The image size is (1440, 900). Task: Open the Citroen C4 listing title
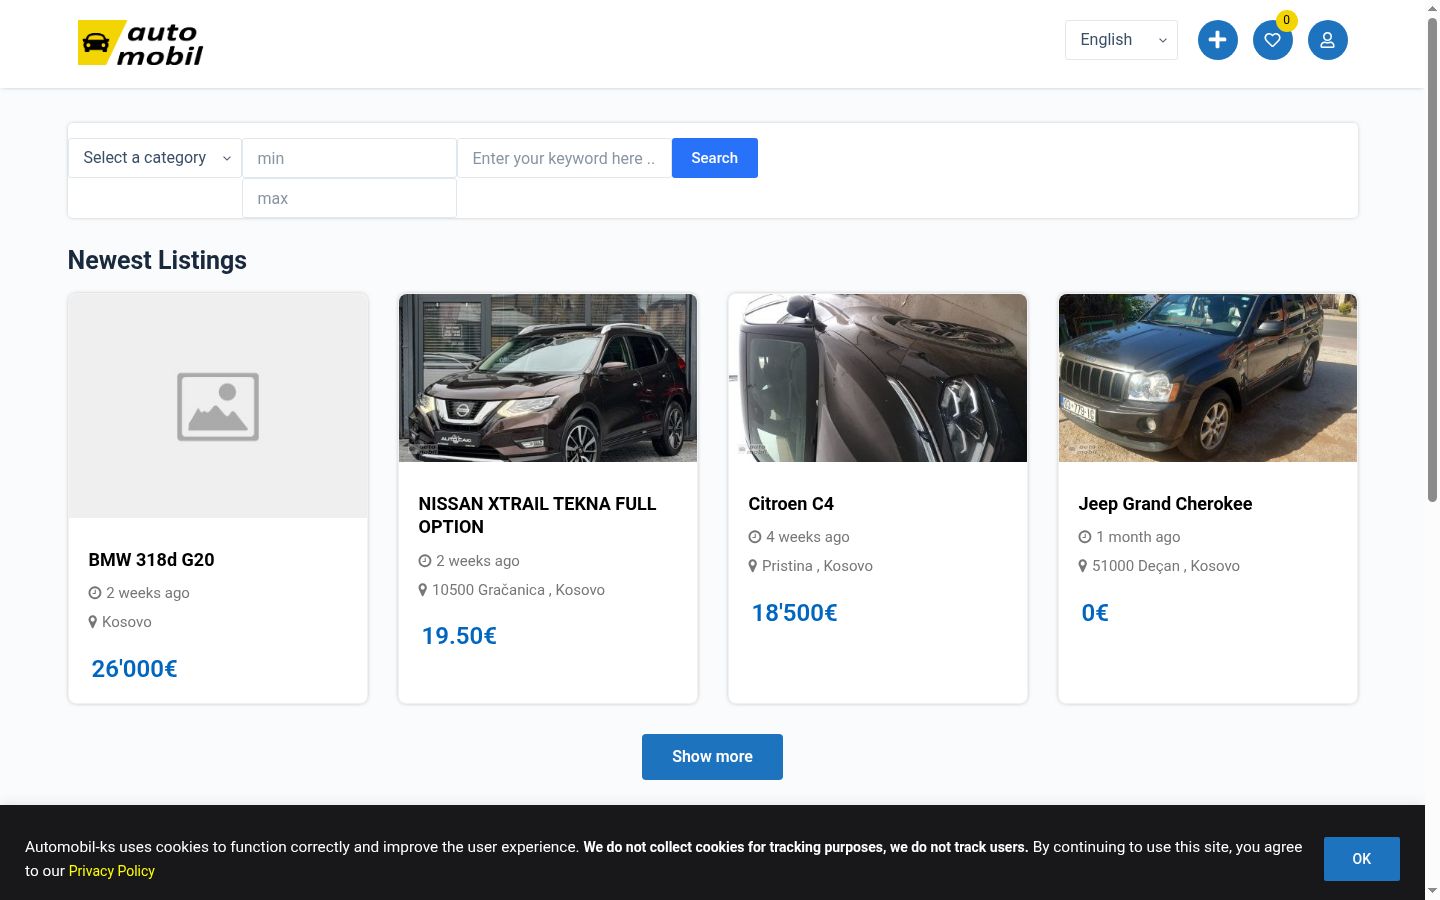point(791,504)
